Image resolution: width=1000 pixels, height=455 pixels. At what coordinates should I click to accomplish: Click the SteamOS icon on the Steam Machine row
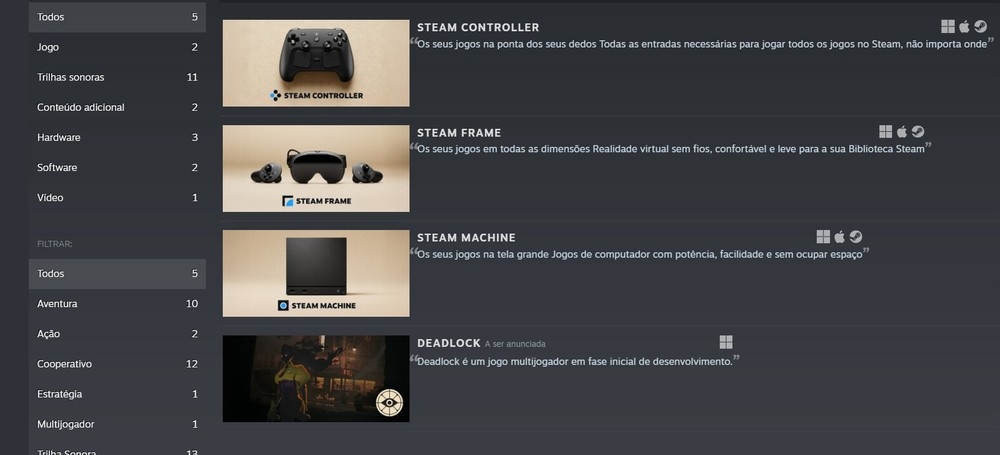click(x=856, y=237)
